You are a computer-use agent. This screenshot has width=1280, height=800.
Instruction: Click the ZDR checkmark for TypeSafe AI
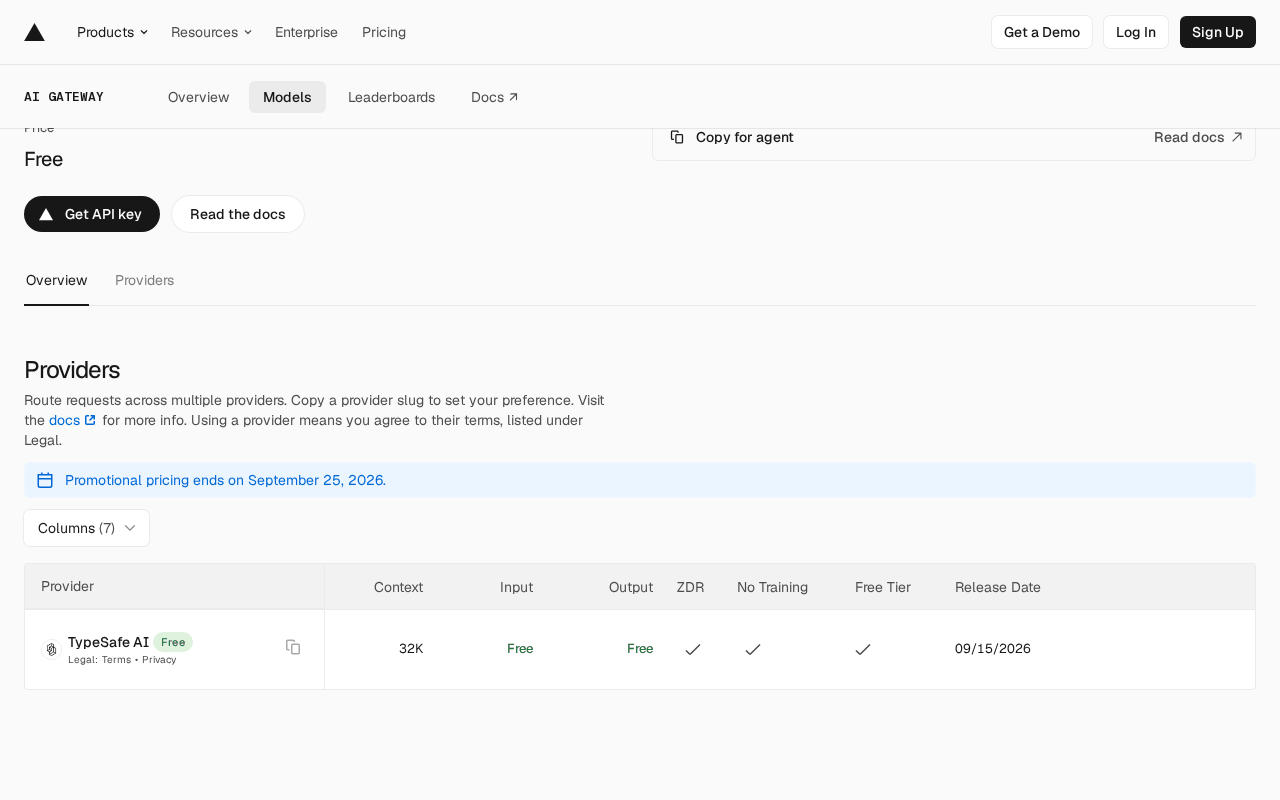pyautogui.click(x=693, y=649)
